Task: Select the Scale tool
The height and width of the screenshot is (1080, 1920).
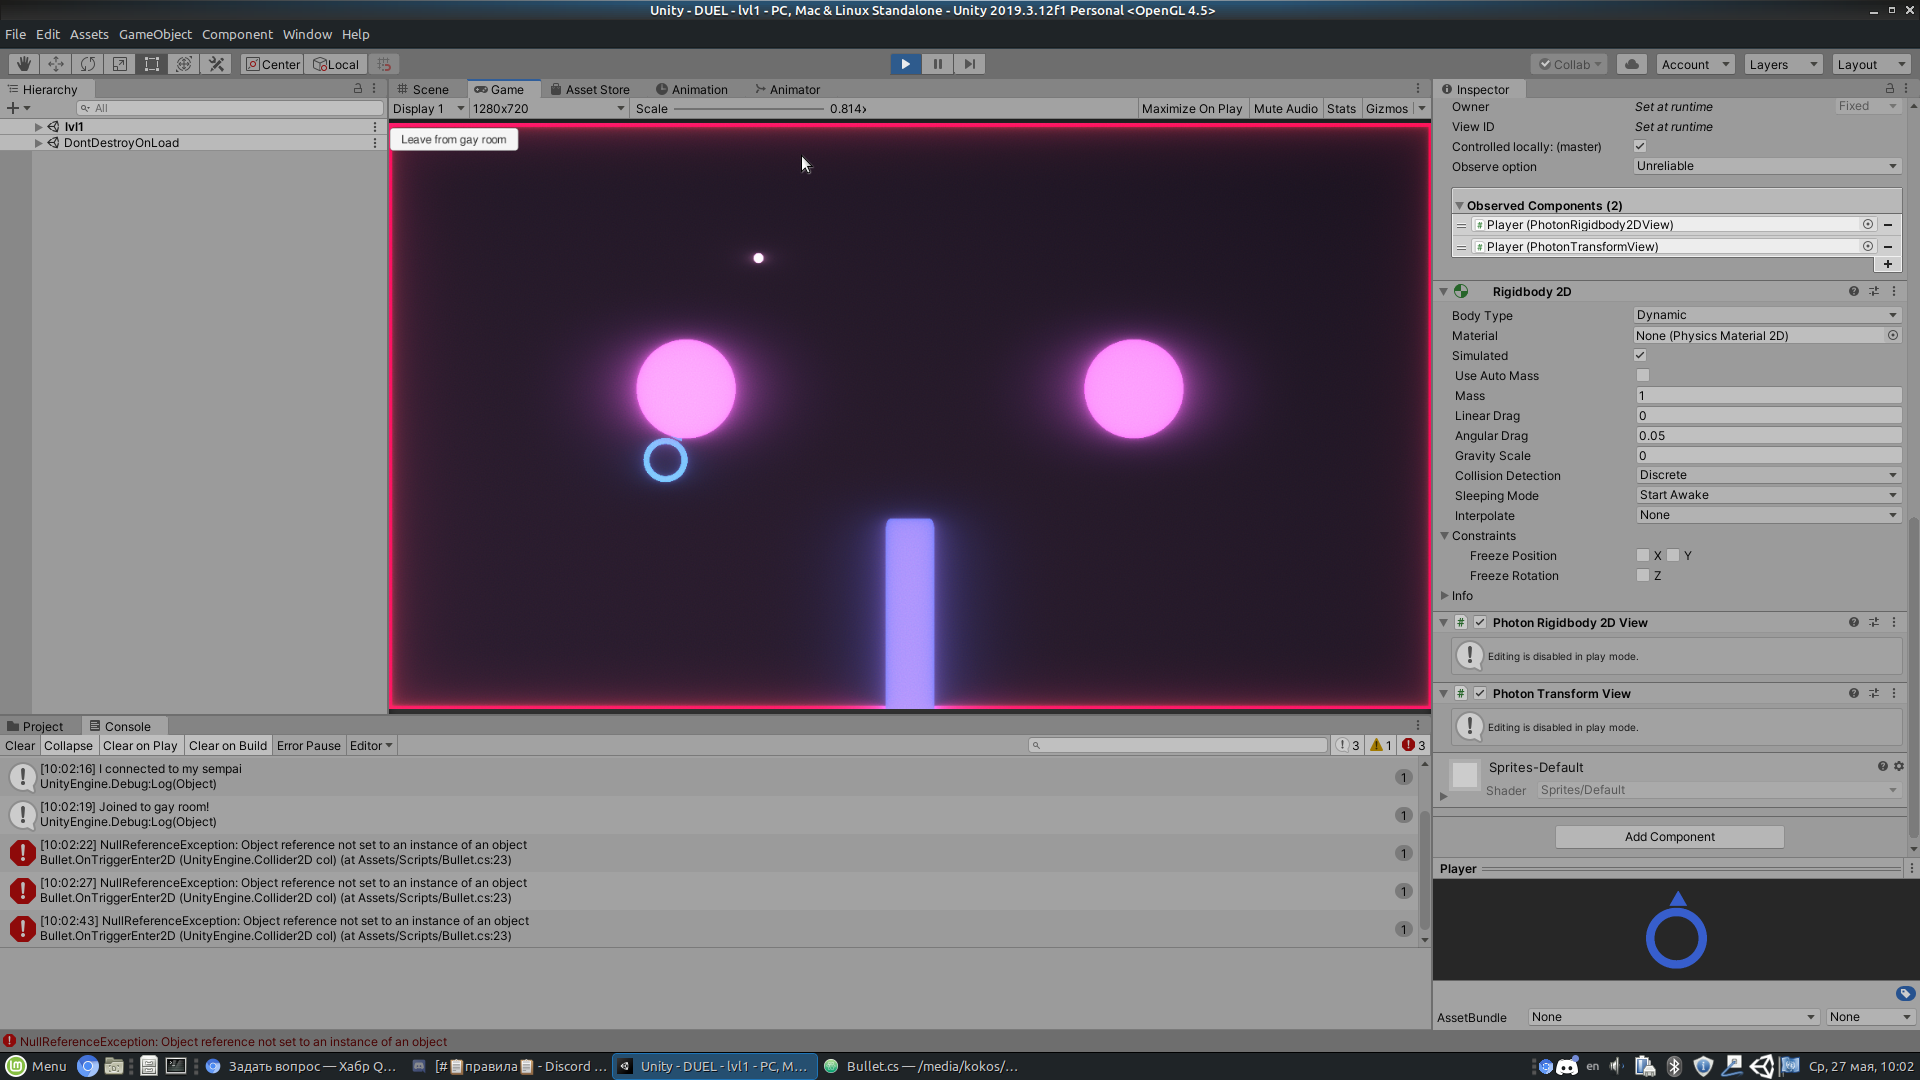Action: (x=120, y=64)
